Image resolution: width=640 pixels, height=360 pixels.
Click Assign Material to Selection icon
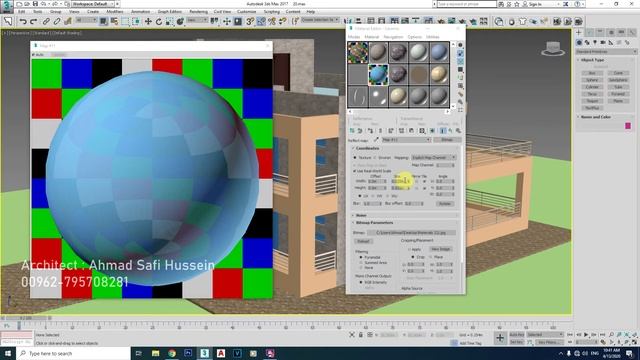[370, 131]
